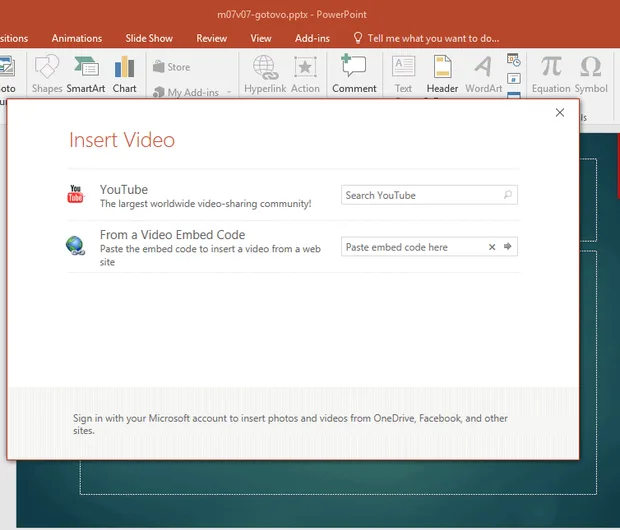Screen dimensions: 620x530
Task: Insert Slide Number icon
Action: click(x=514, y=78)
